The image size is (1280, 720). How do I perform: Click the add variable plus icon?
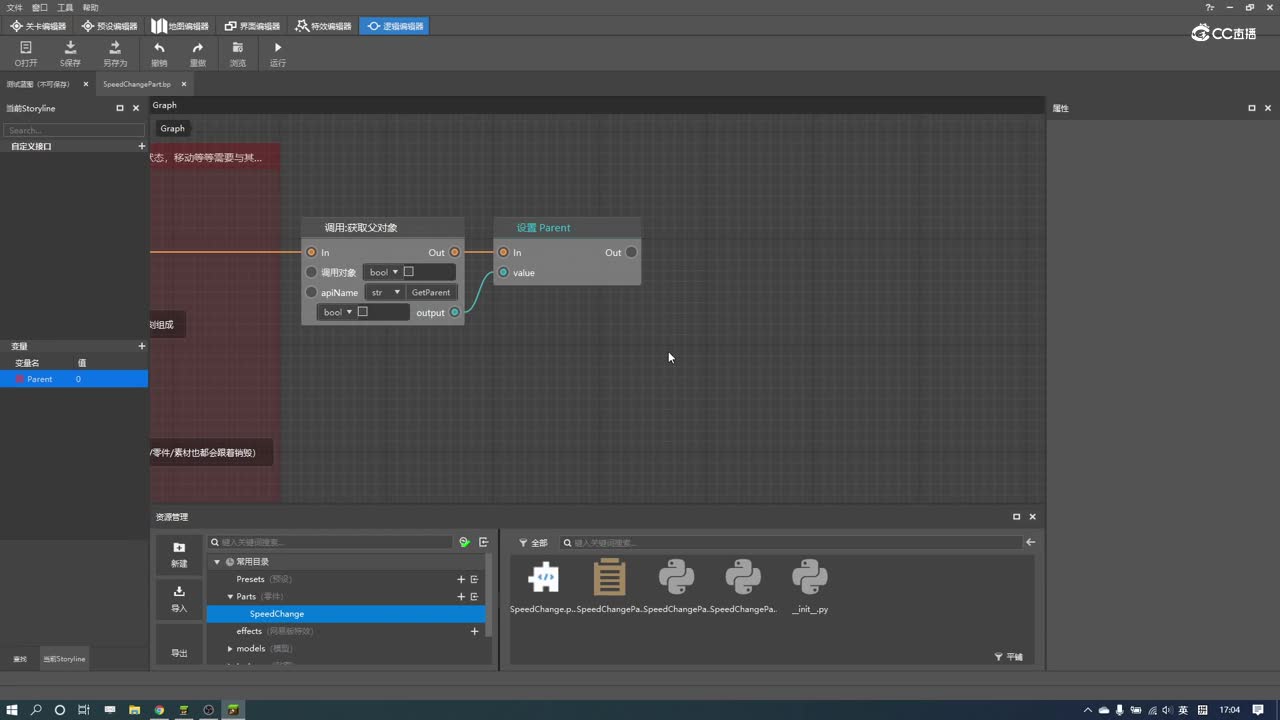click(141, 346)
